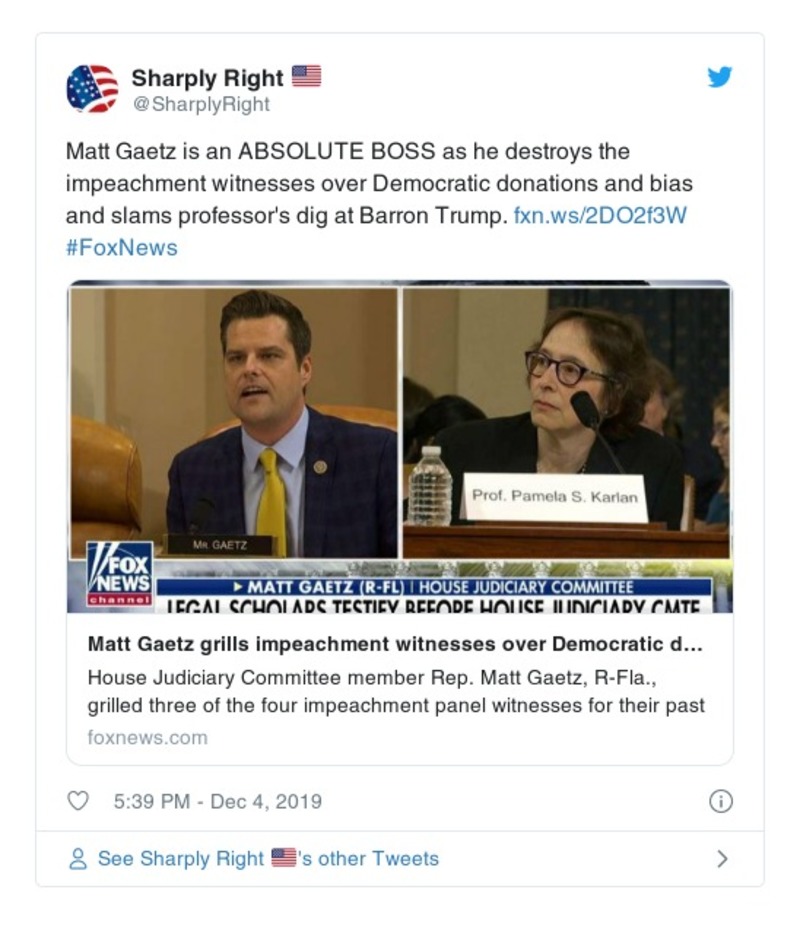Open the tweet info icon
The height and width of the screenshot is (934, 800).
click(720, 801)
